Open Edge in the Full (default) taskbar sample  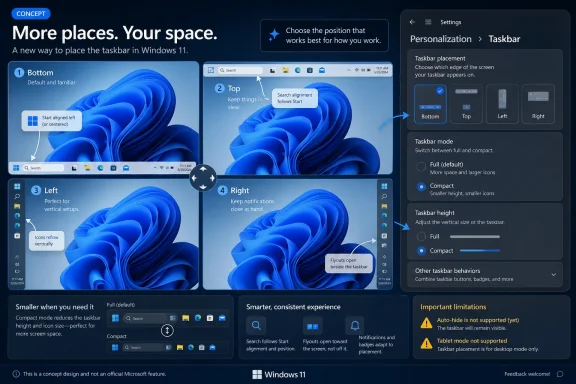point(198,318)
